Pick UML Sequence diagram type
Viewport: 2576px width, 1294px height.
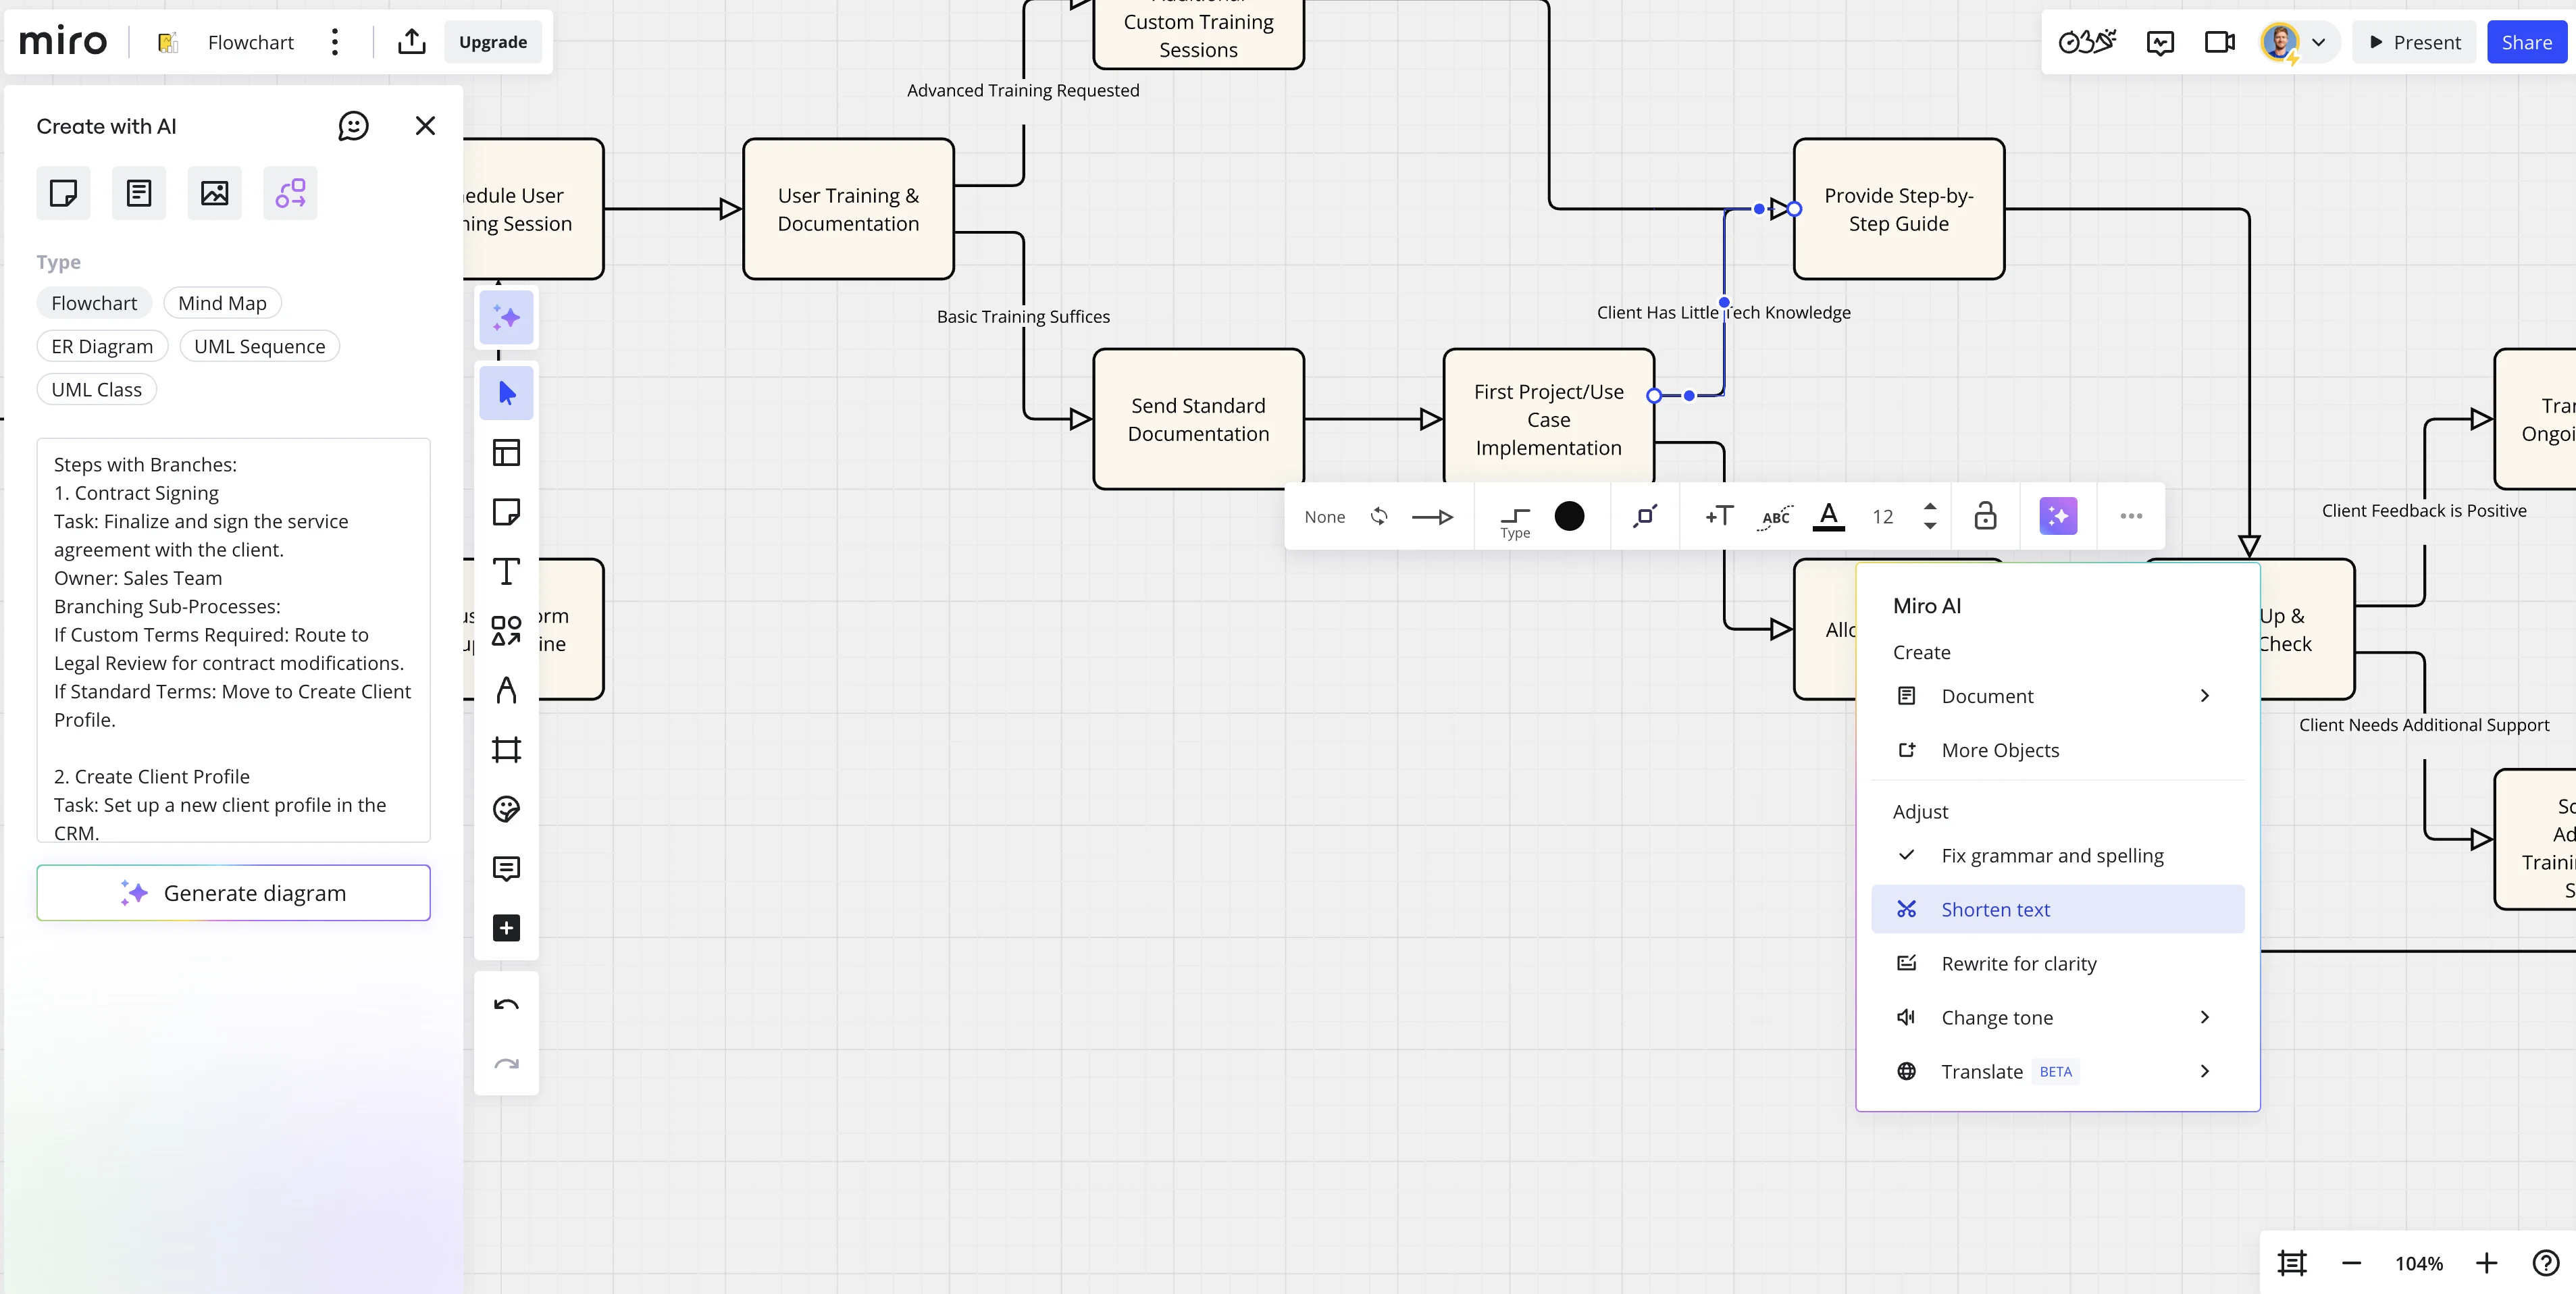click(259, 346)
